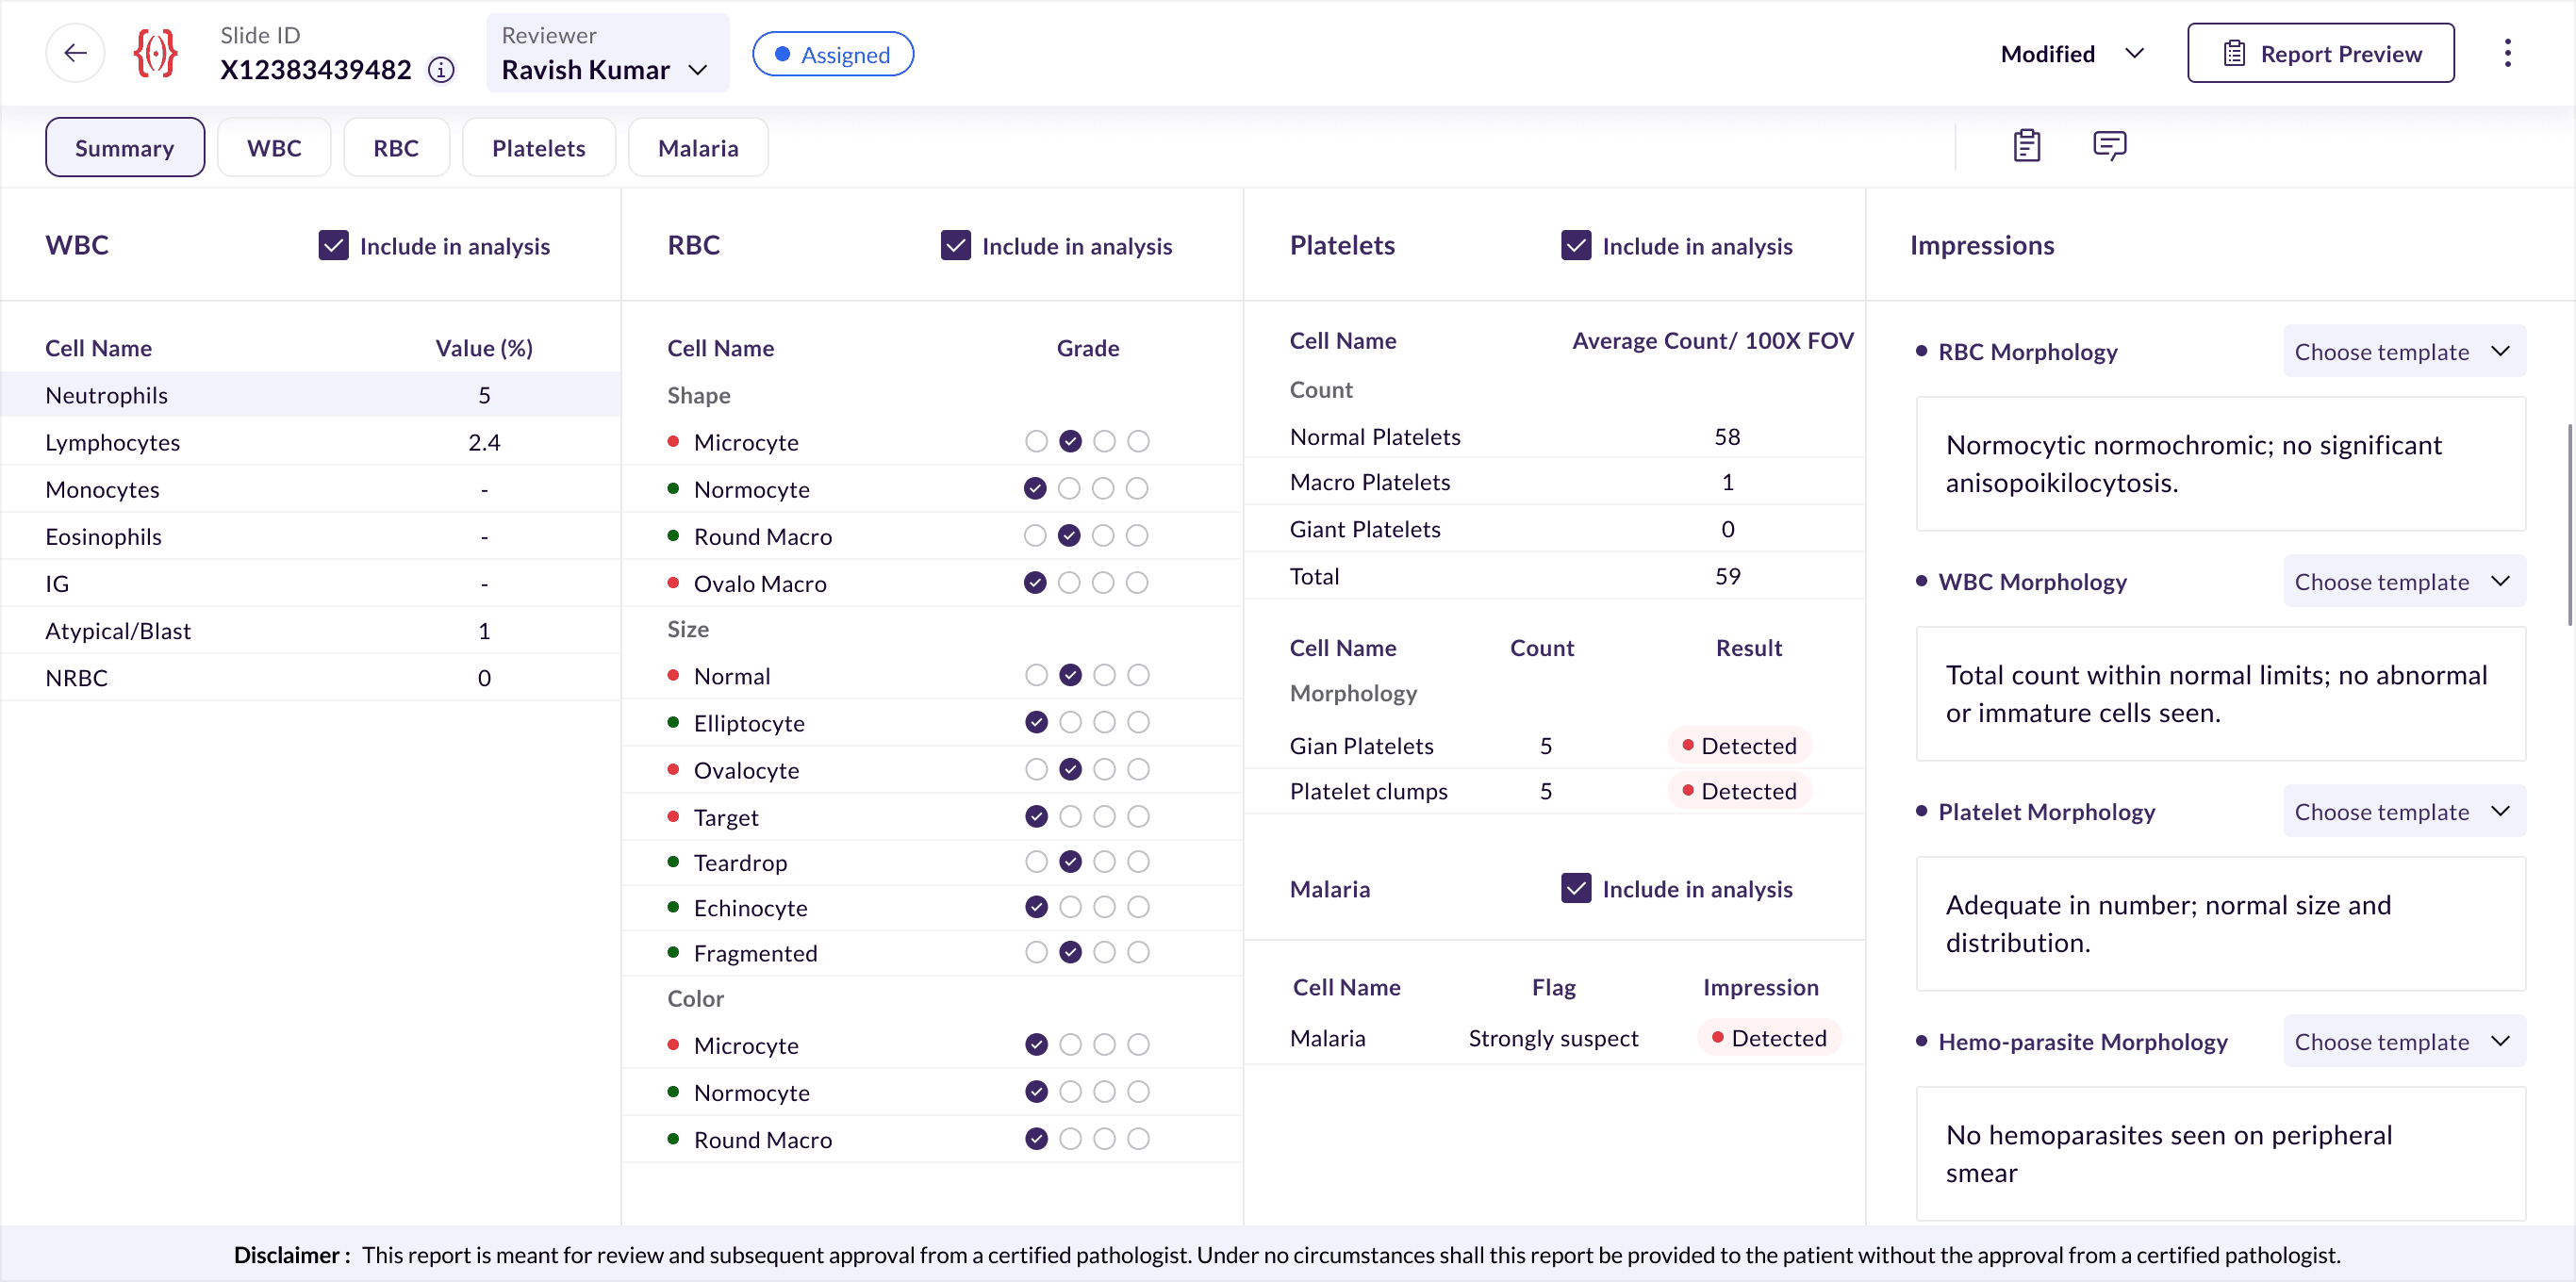
Task: Click the red app logo icon
Action: click(x=155, y=53)
